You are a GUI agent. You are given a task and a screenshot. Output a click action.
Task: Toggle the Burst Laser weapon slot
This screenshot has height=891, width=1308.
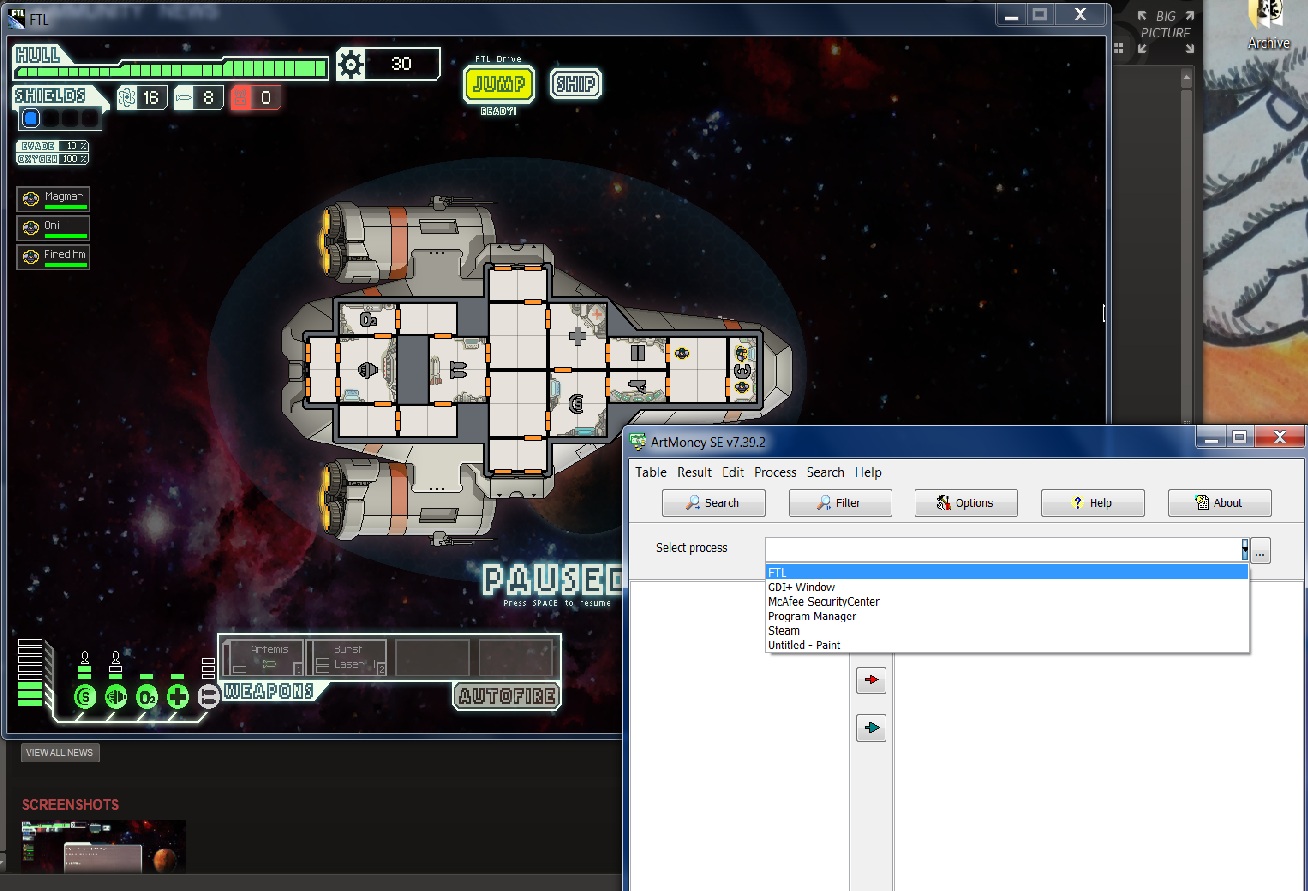[347, 658]
